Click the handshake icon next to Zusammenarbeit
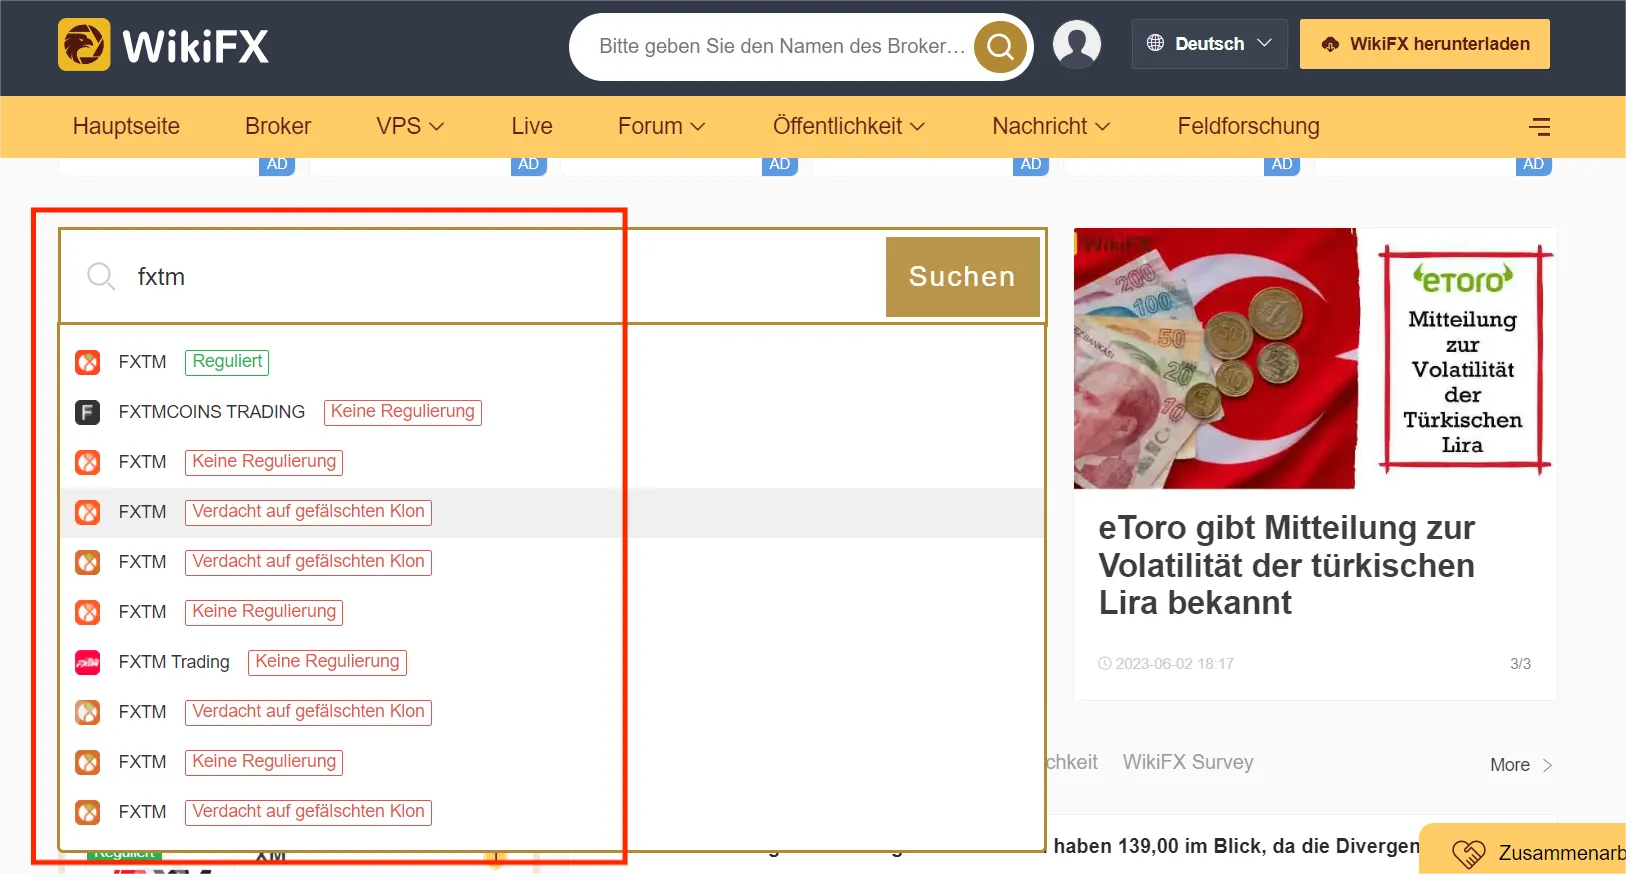The image size is (1626, 874). [1468, 853]
